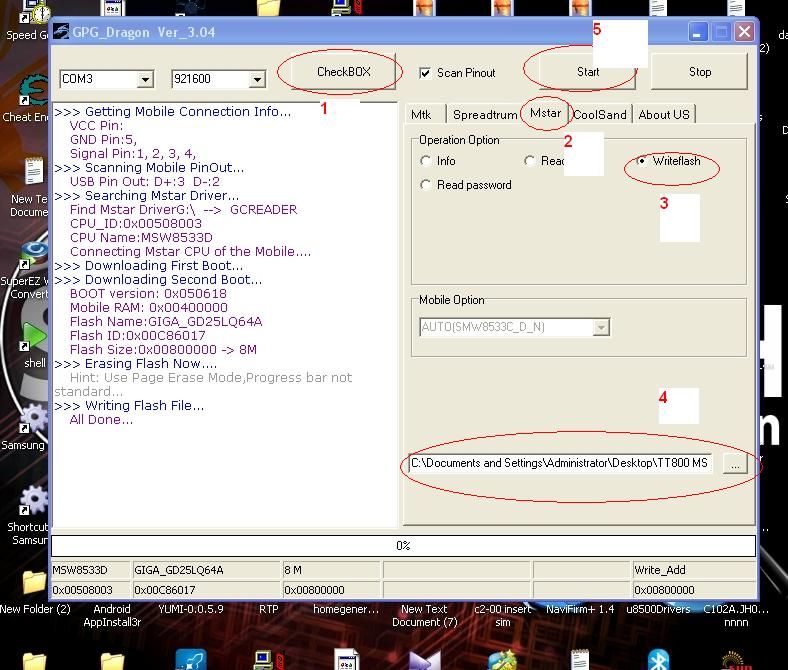Open the COM3 port dropdown

pos(145,79)
